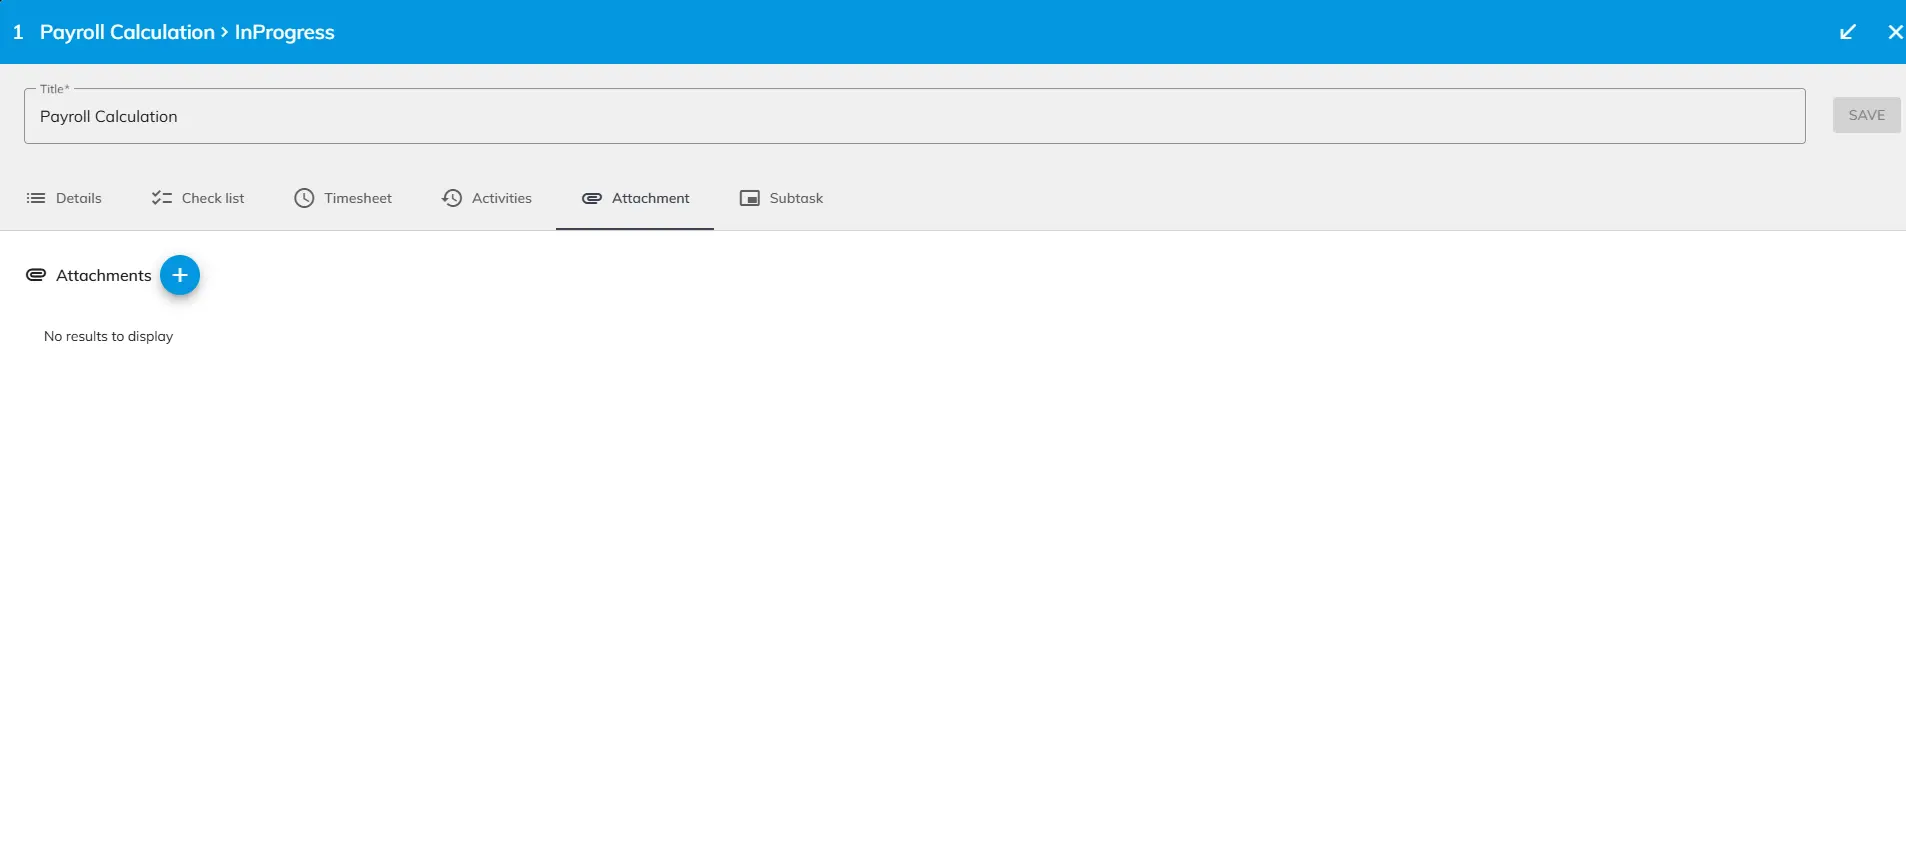Shrink the dialog using the diagonal arrow
The image size is (1906, 850).
click(1847, 32)
